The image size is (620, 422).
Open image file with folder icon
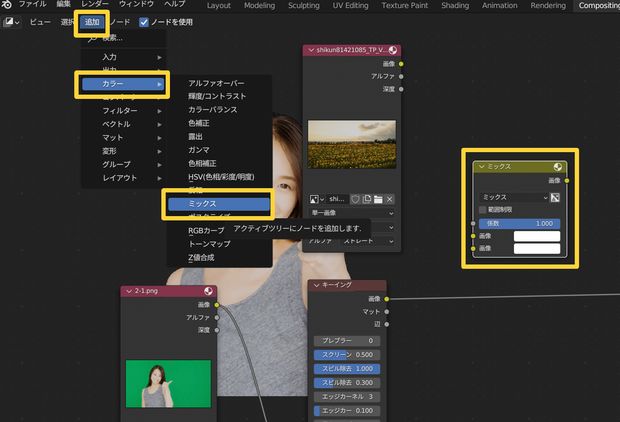(x=378, y=199)
